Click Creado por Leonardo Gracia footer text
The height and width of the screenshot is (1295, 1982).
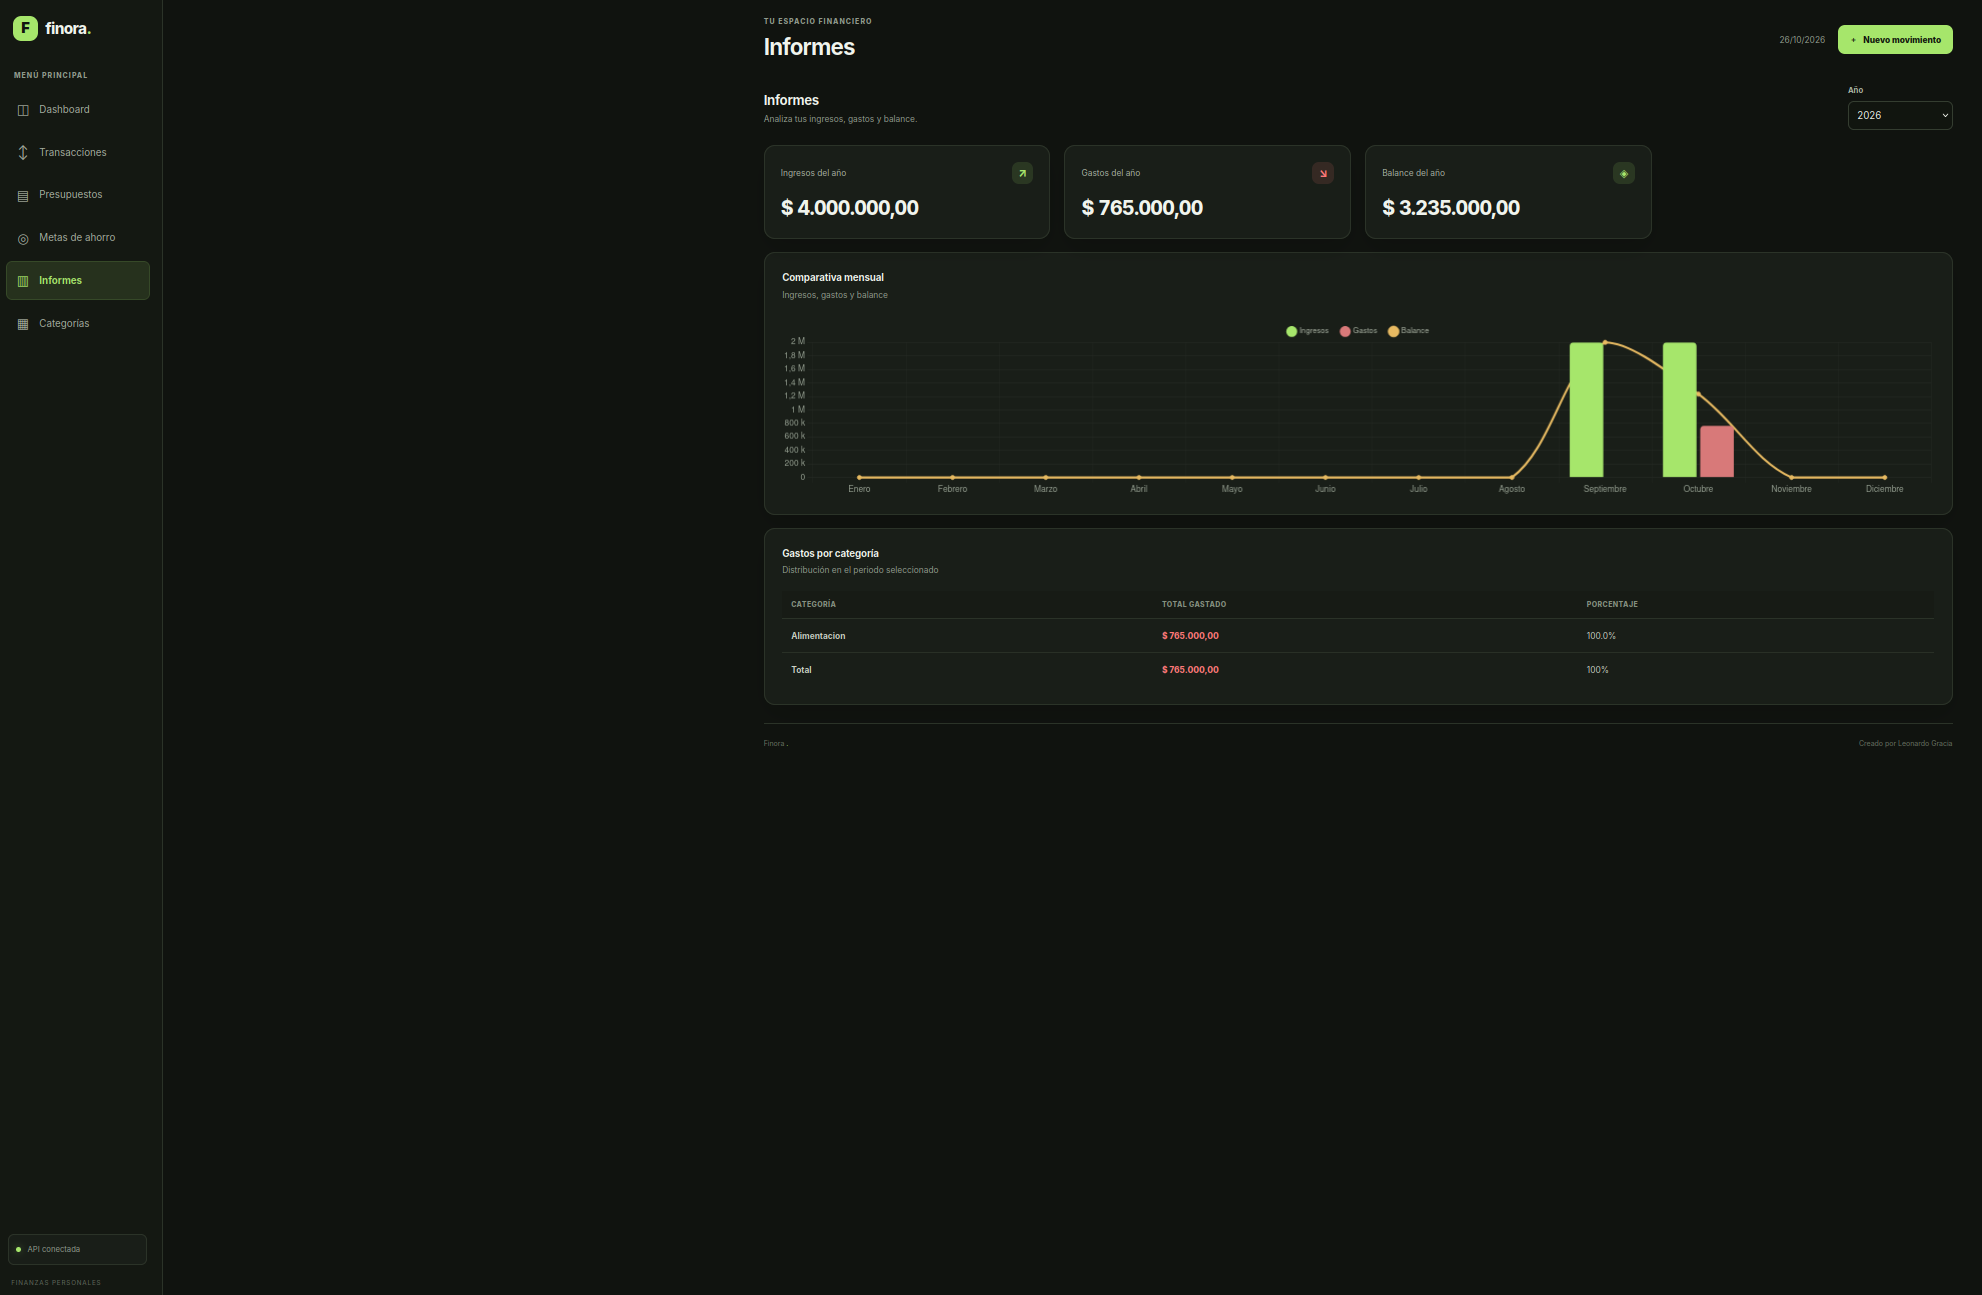(1905, 744)
